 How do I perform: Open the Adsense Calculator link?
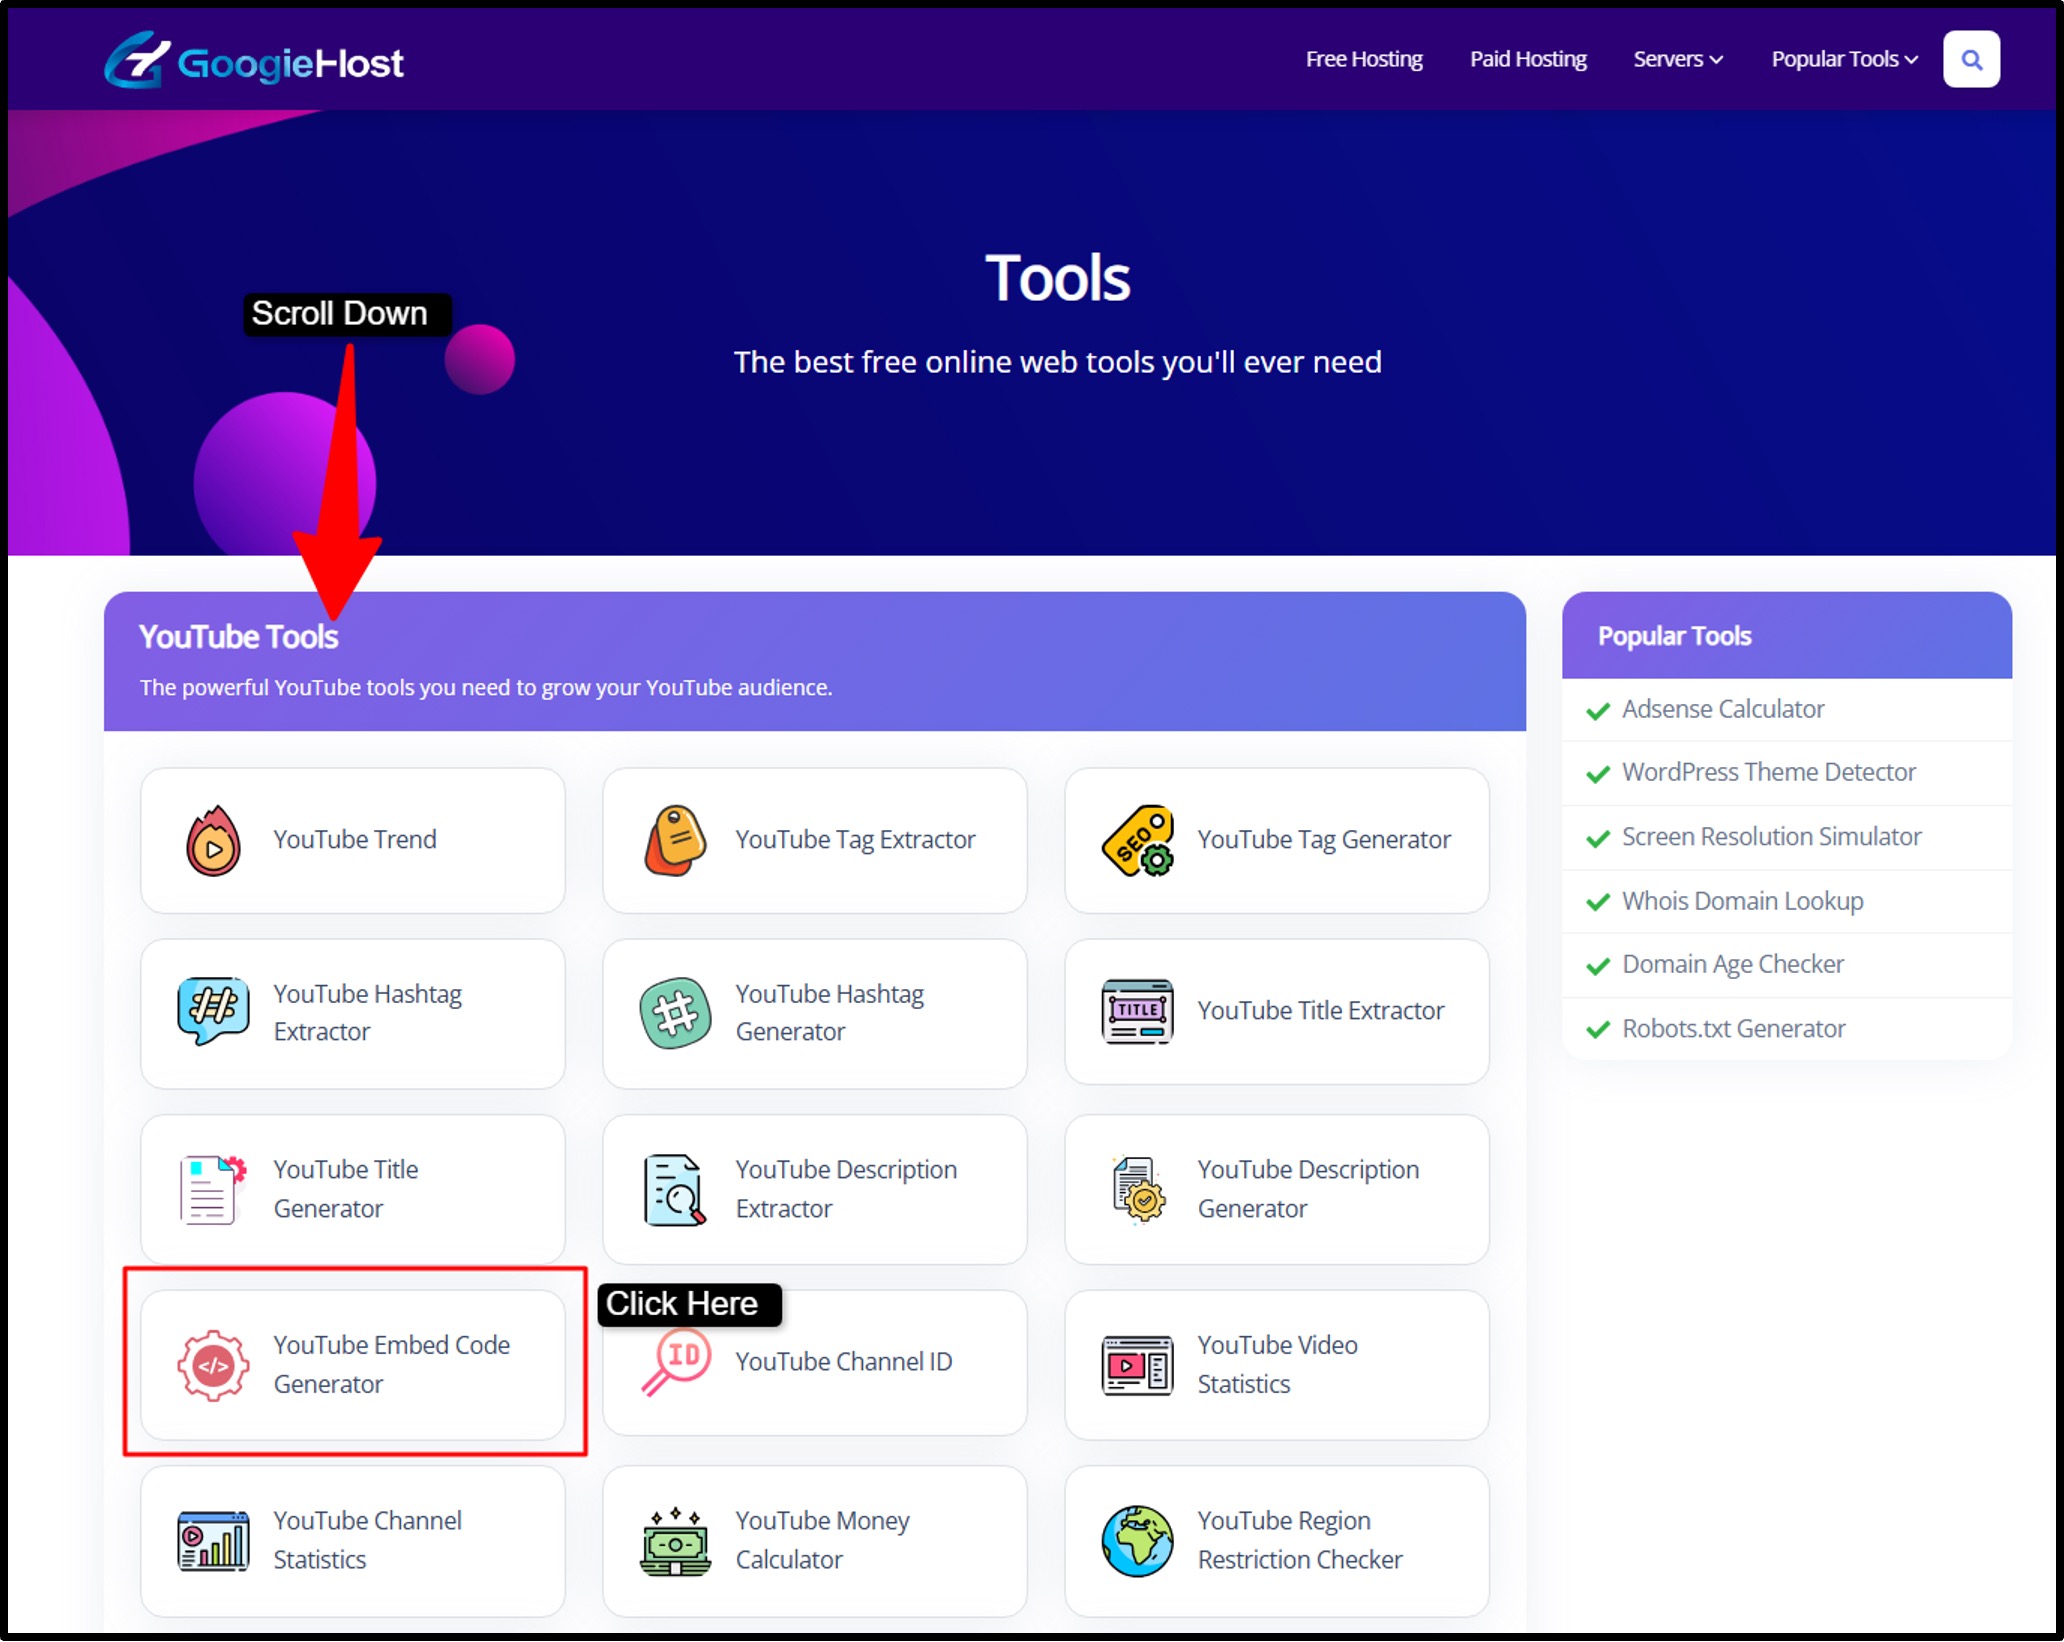tap(1722, 709)
